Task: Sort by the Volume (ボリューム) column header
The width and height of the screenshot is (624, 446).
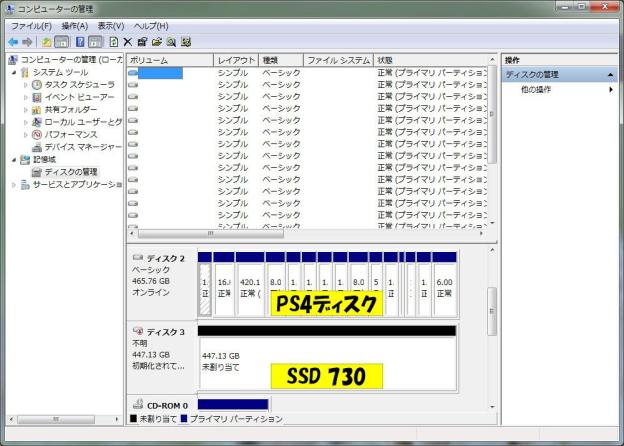Action: [x=168, y=60]
